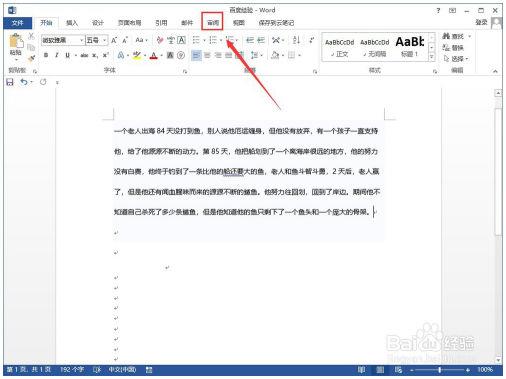The height and width of the screenshot is (379, 506).
Task: Toggle Superscript formatting
Action: [x=106, y=55]
